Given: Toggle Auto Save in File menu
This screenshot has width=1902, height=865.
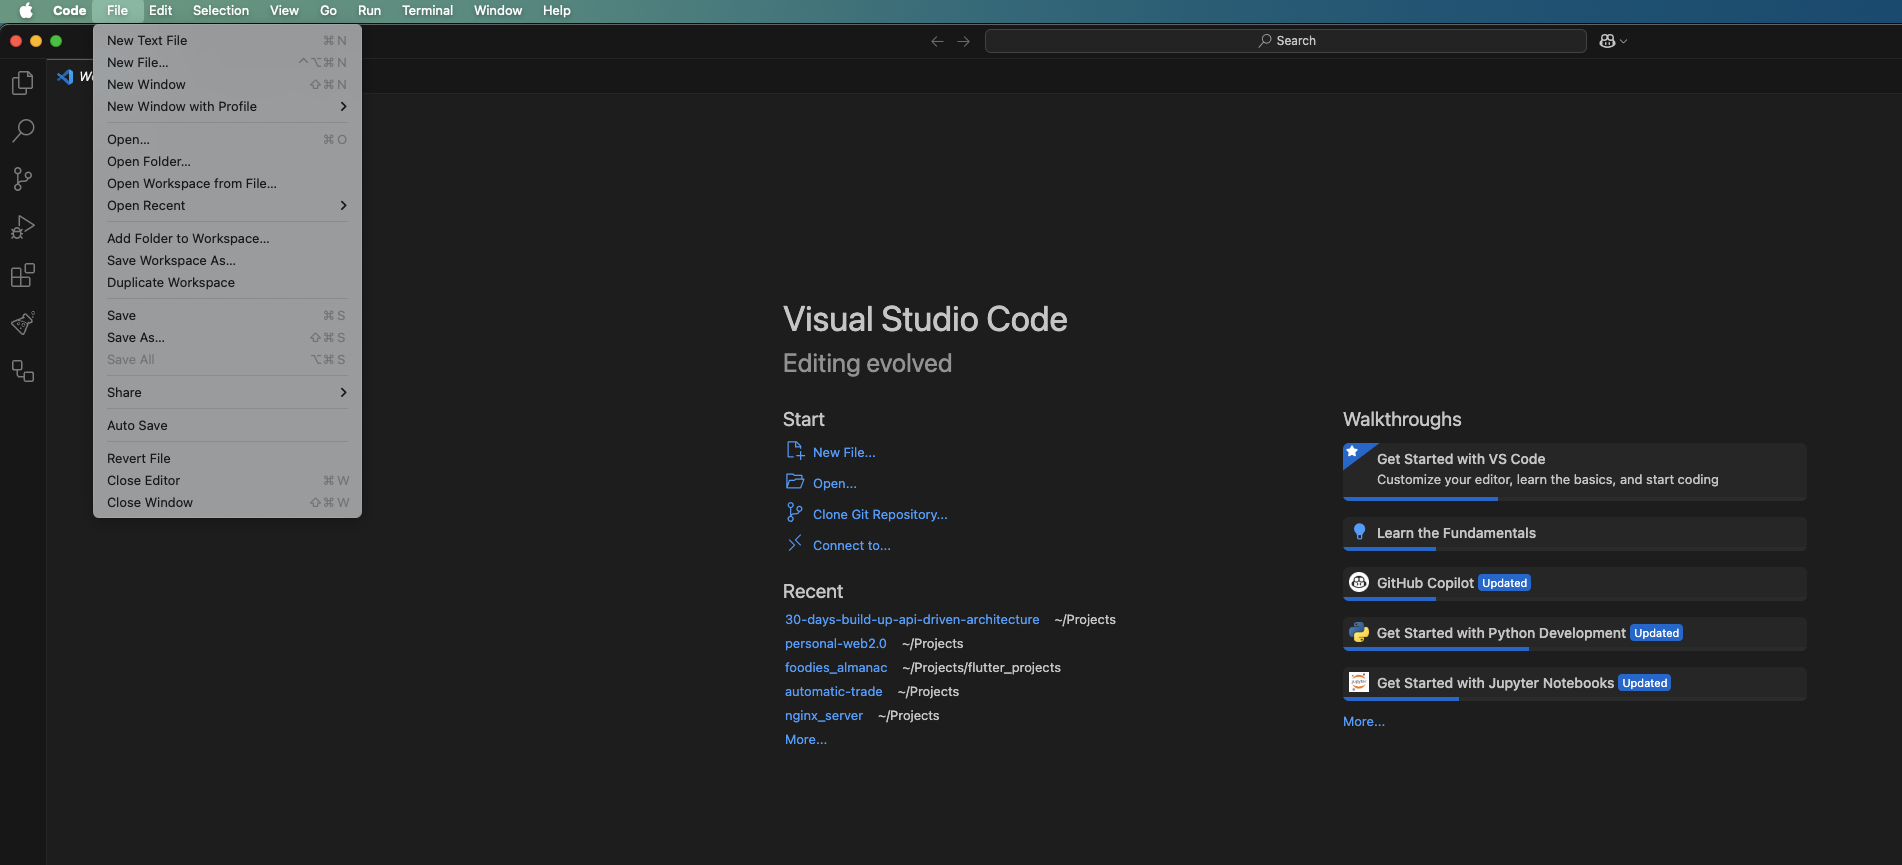Looking at the screenshot, I should coord(227,425).
